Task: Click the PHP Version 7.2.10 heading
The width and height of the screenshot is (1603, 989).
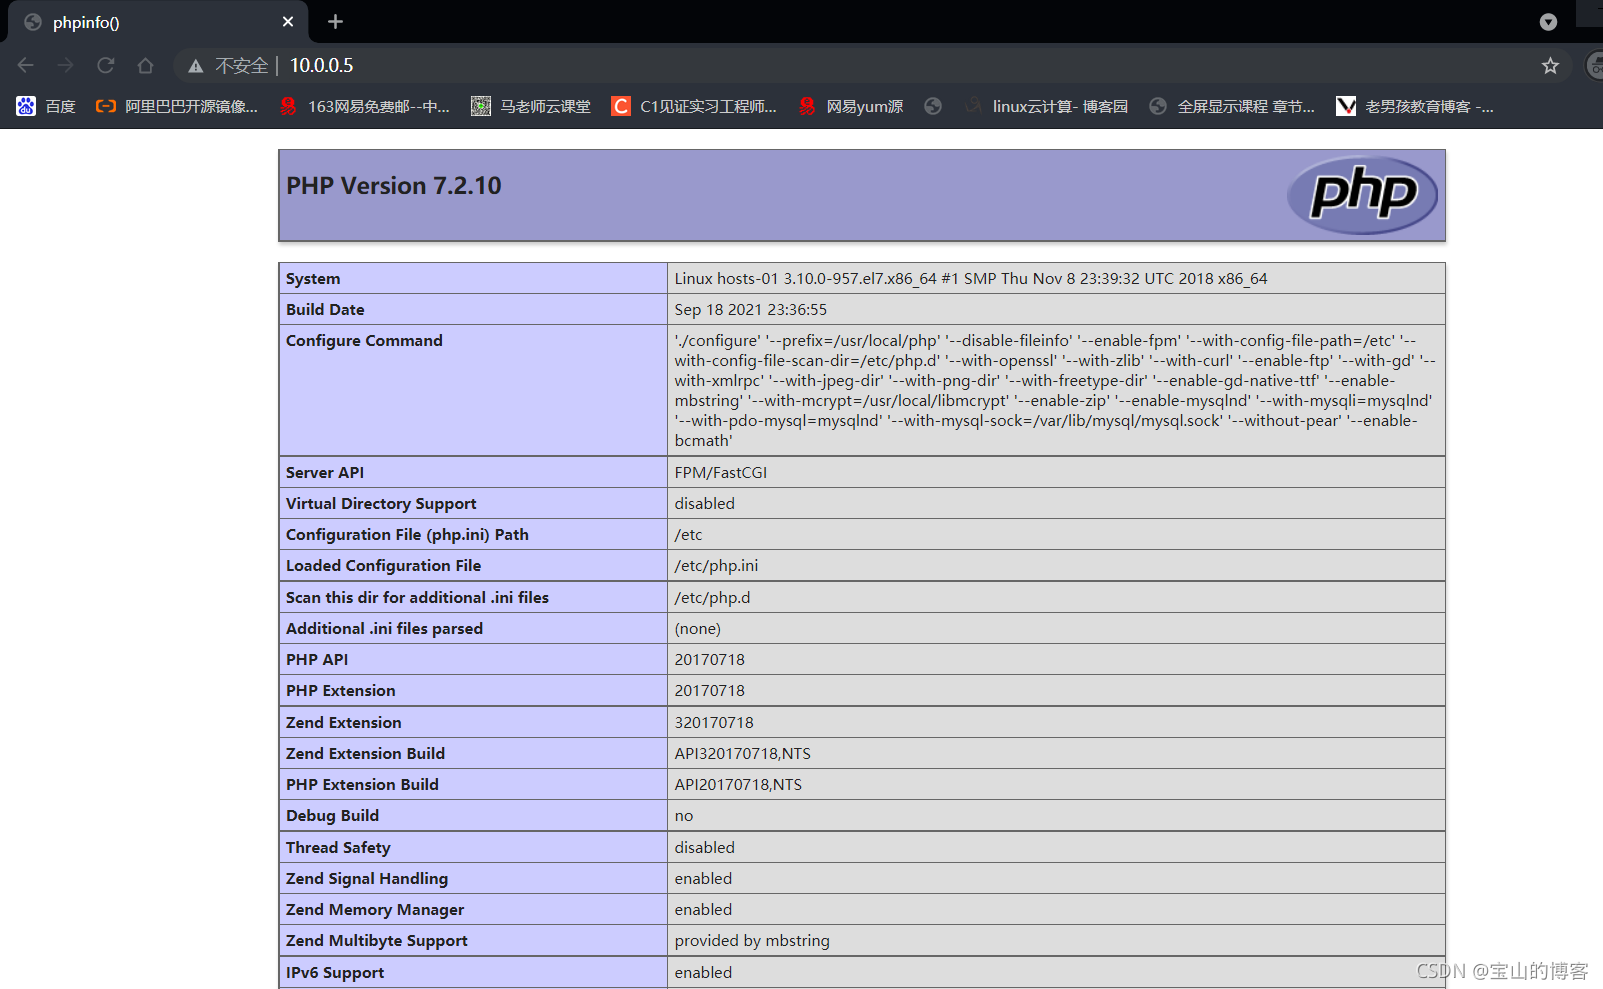Action: (394, 186)
